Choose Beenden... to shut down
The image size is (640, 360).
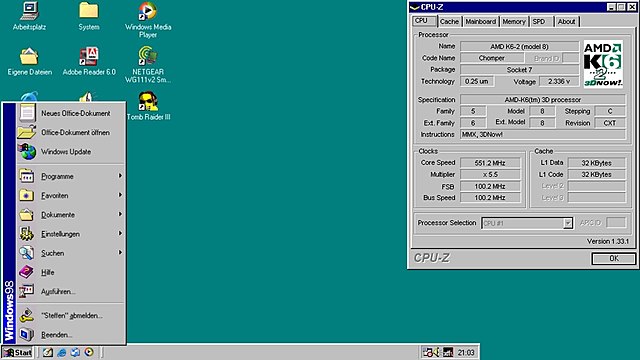coord(71,334)
